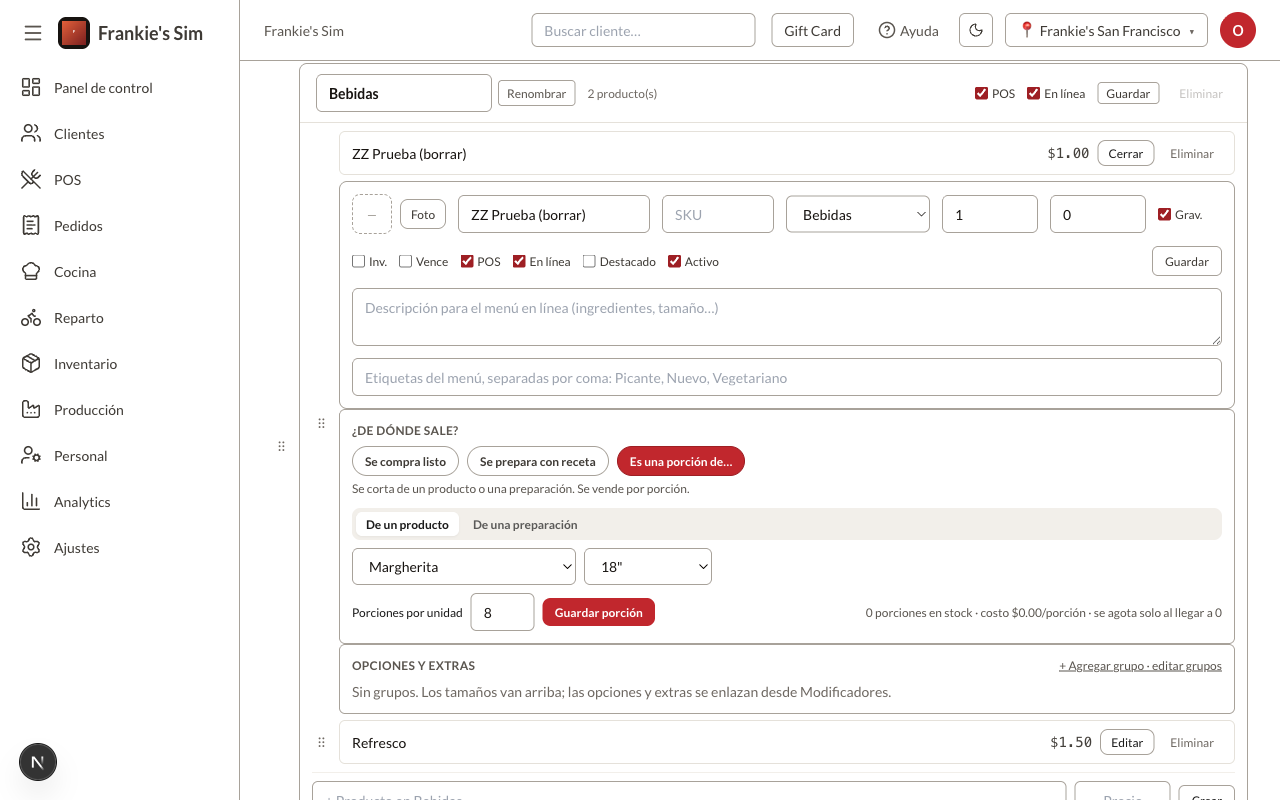Enable the Vence checkbox

[x=405, y=262]
